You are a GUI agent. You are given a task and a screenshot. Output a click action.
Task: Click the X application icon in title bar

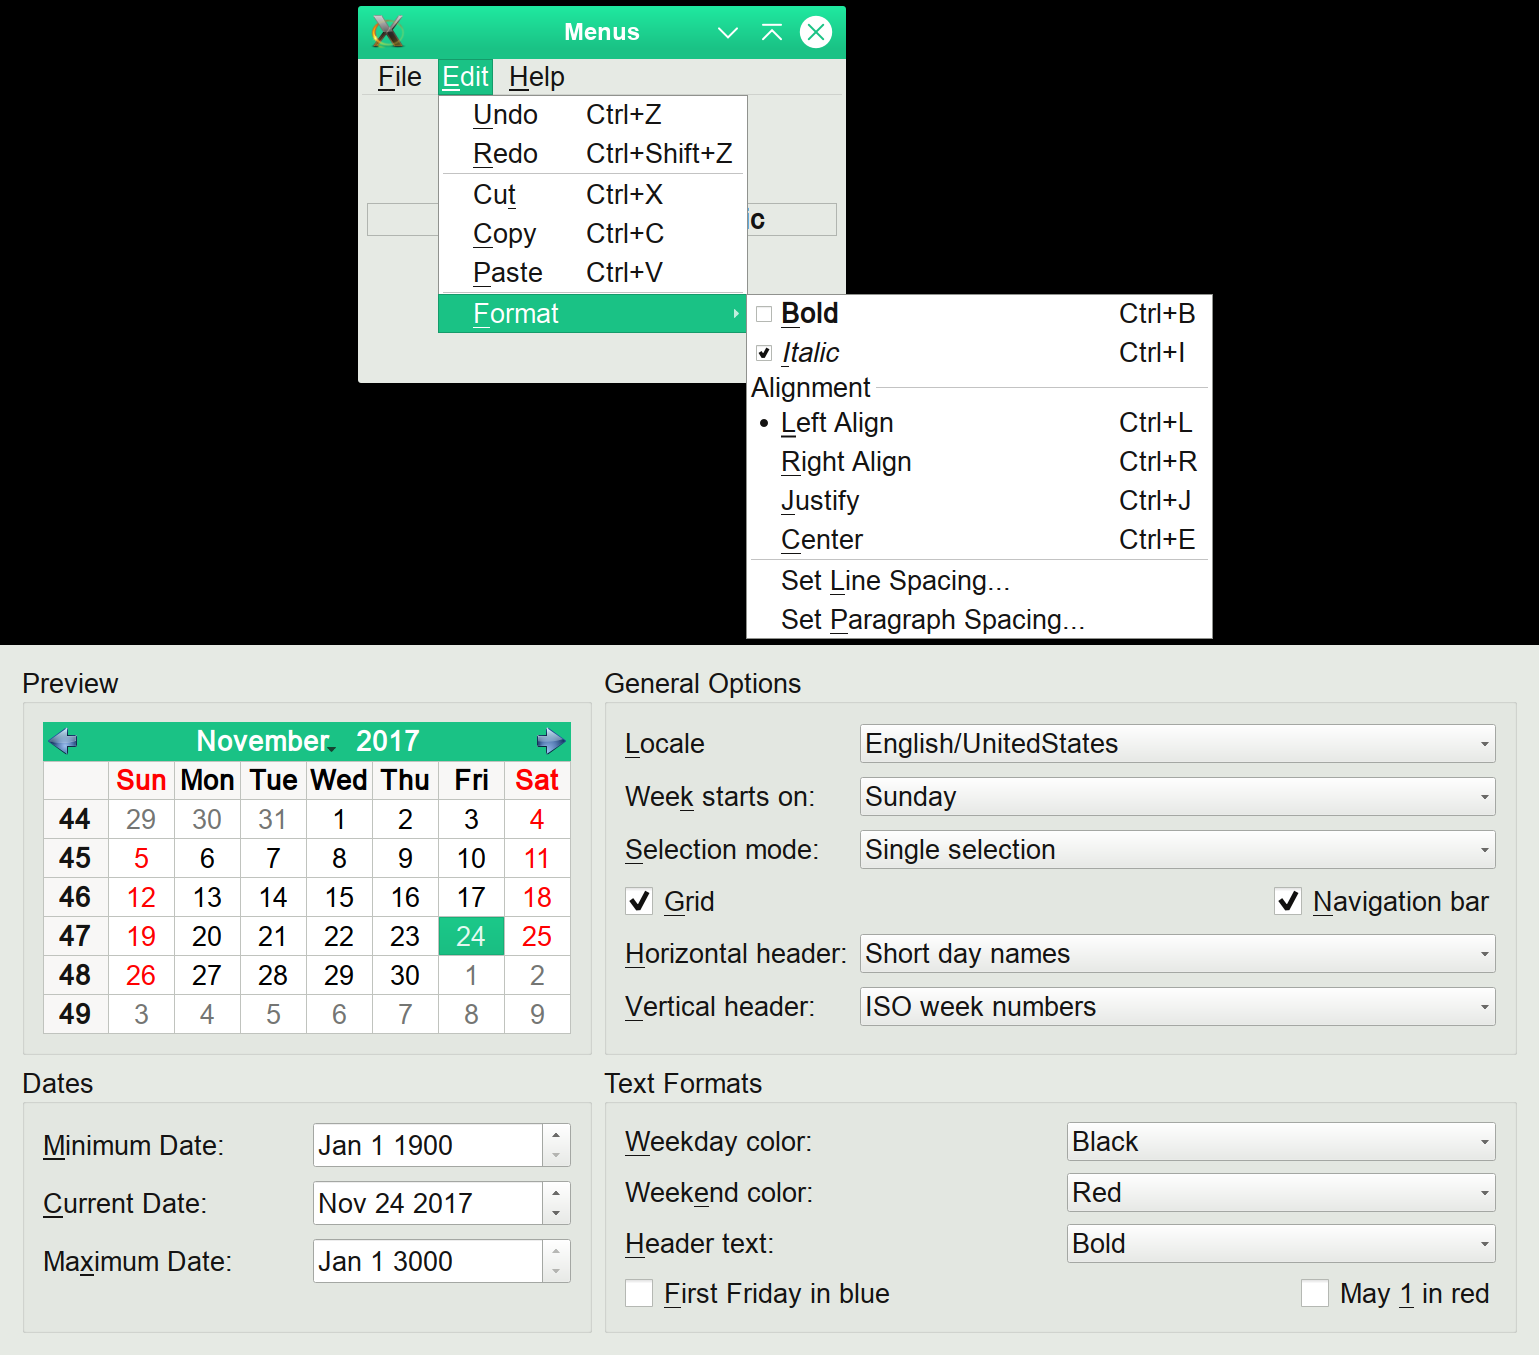click(387, 32)
